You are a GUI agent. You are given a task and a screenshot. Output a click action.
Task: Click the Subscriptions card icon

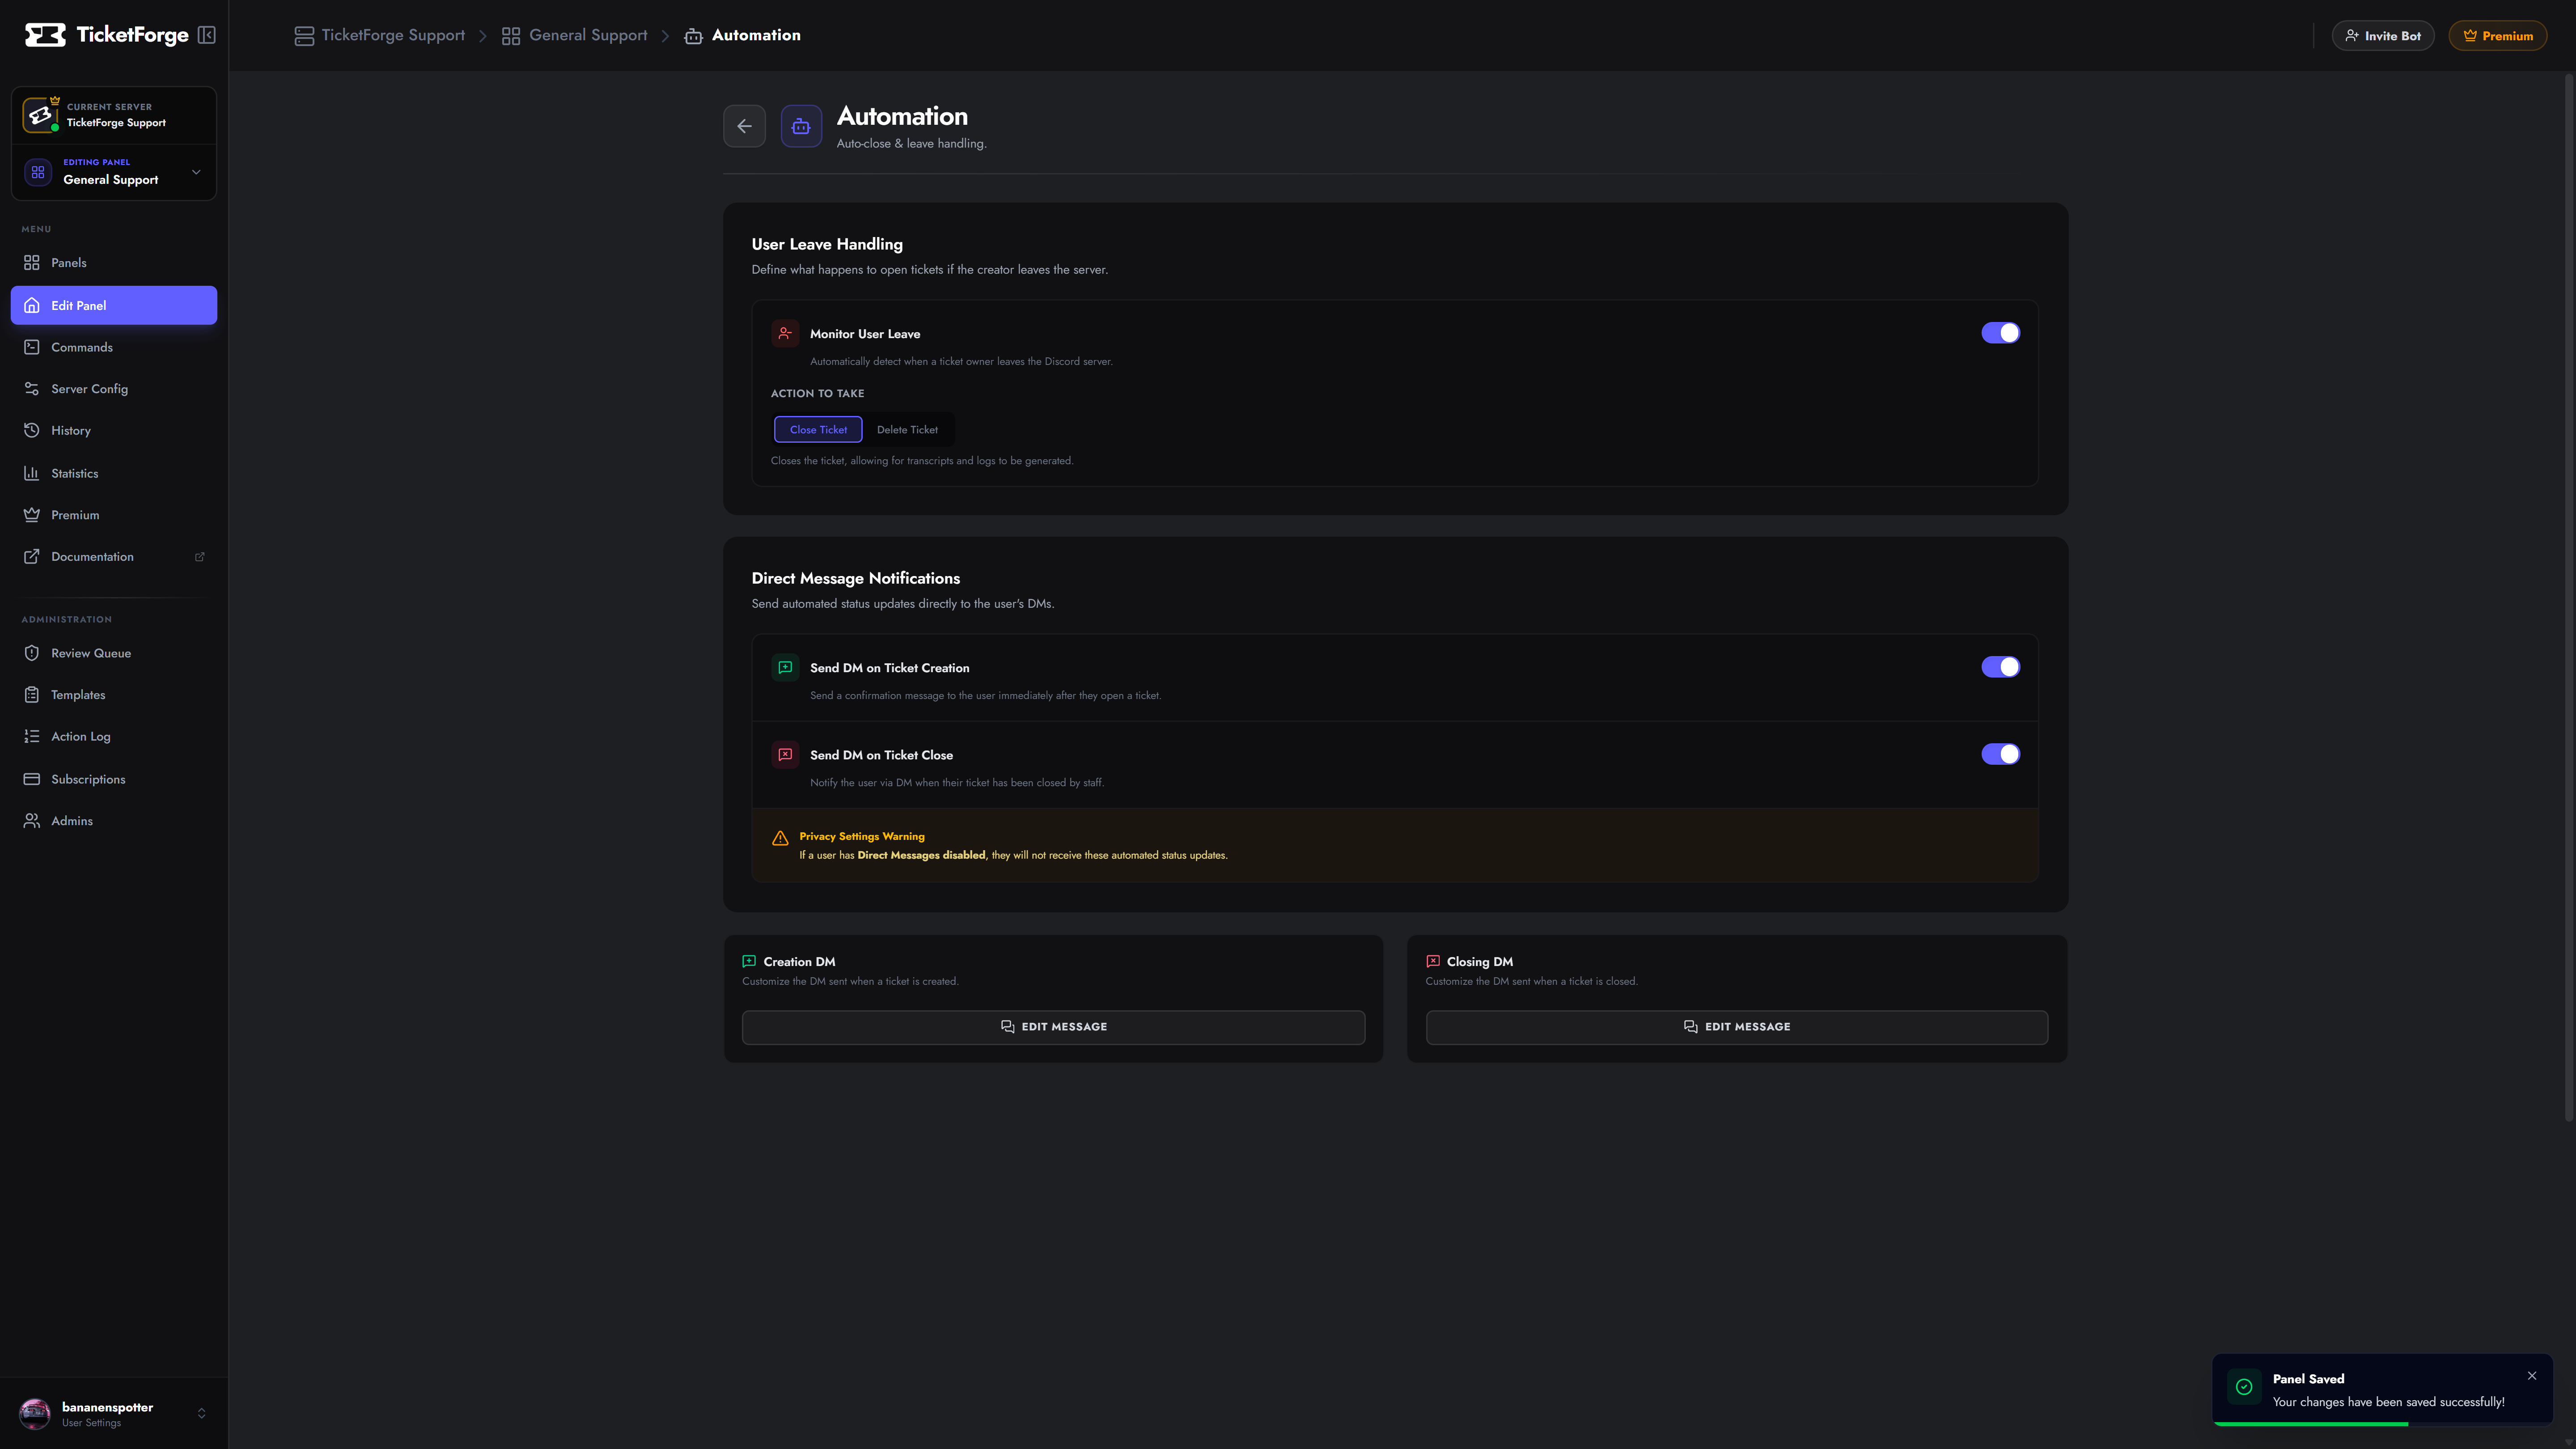(32, 779)
